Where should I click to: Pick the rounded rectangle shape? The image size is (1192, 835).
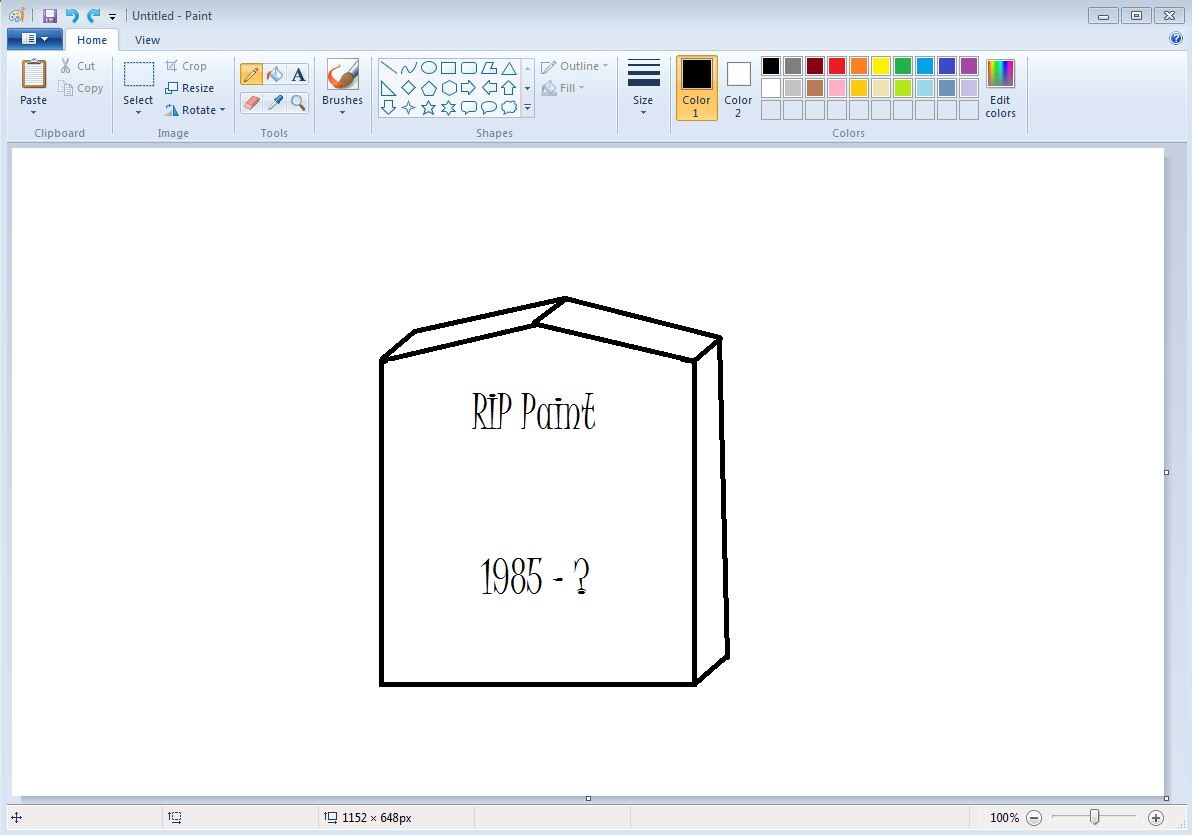coord(468,67)
